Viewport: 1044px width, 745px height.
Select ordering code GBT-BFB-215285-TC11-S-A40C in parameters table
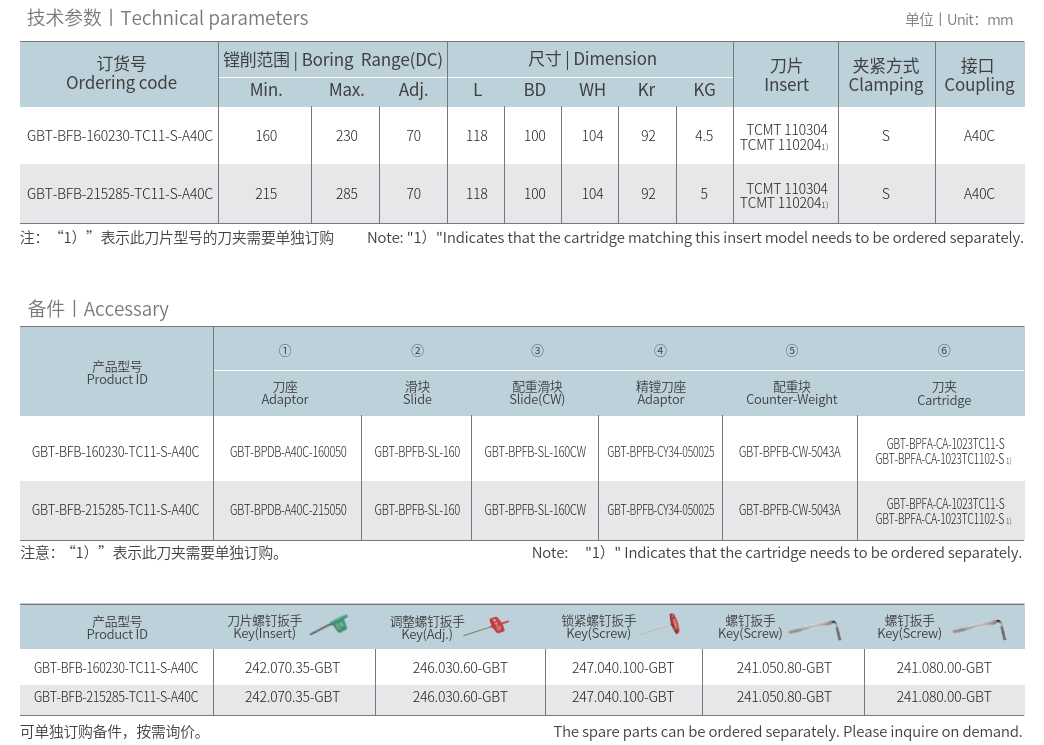click(x=120, y=194)
